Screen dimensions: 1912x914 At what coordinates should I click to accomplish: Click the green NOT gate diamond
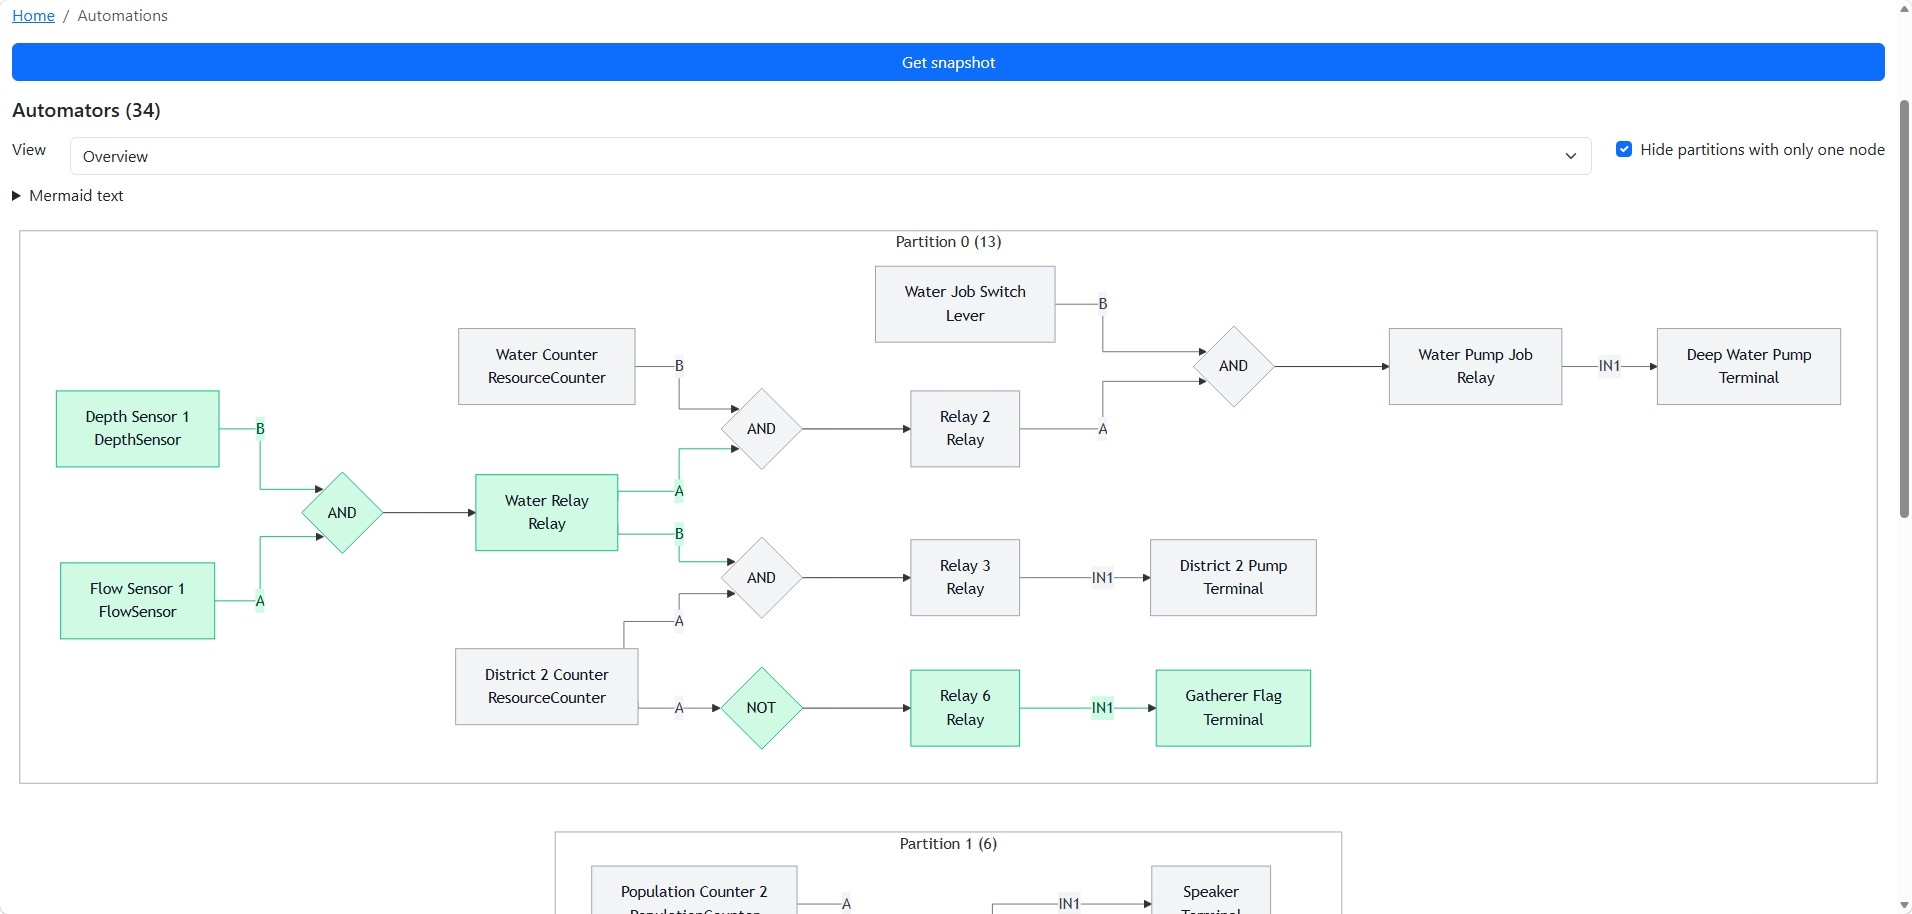[761, 708]
